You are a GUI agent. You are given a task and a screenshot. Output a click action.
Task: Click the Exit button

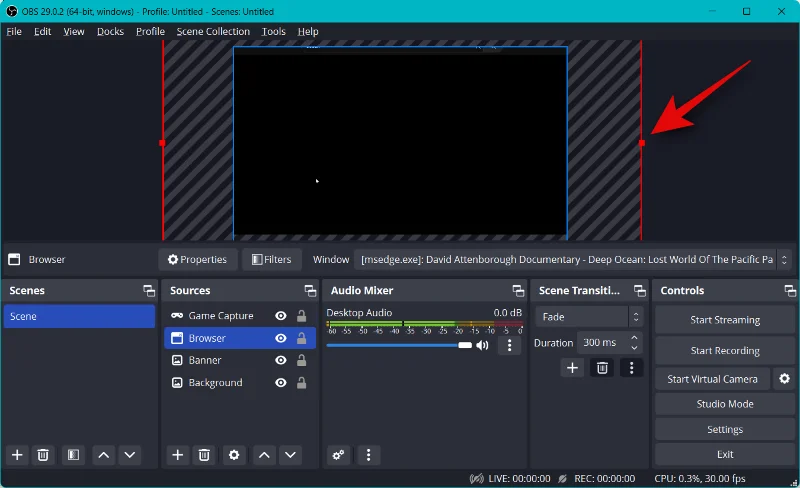725,454
